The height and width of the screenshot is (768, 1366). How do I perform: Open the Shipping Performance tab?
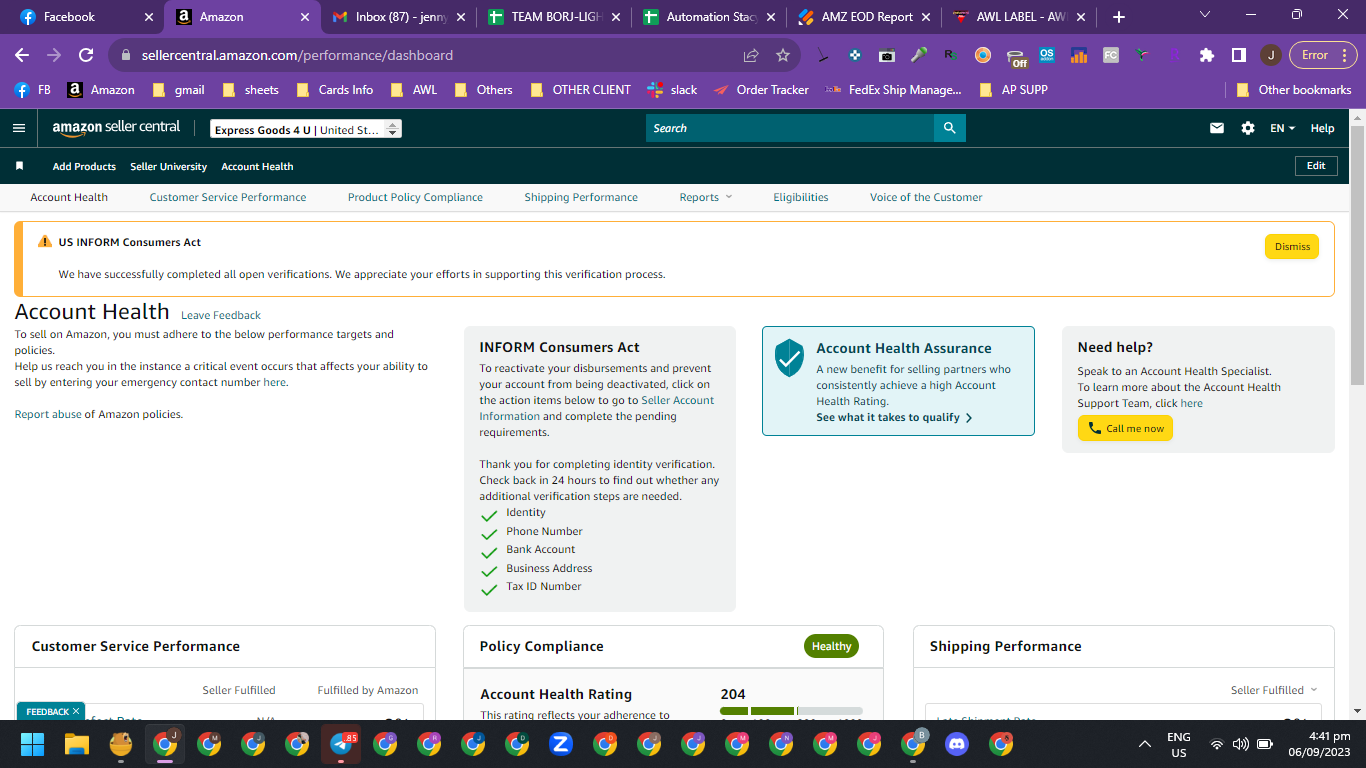[x=581, y=197]
